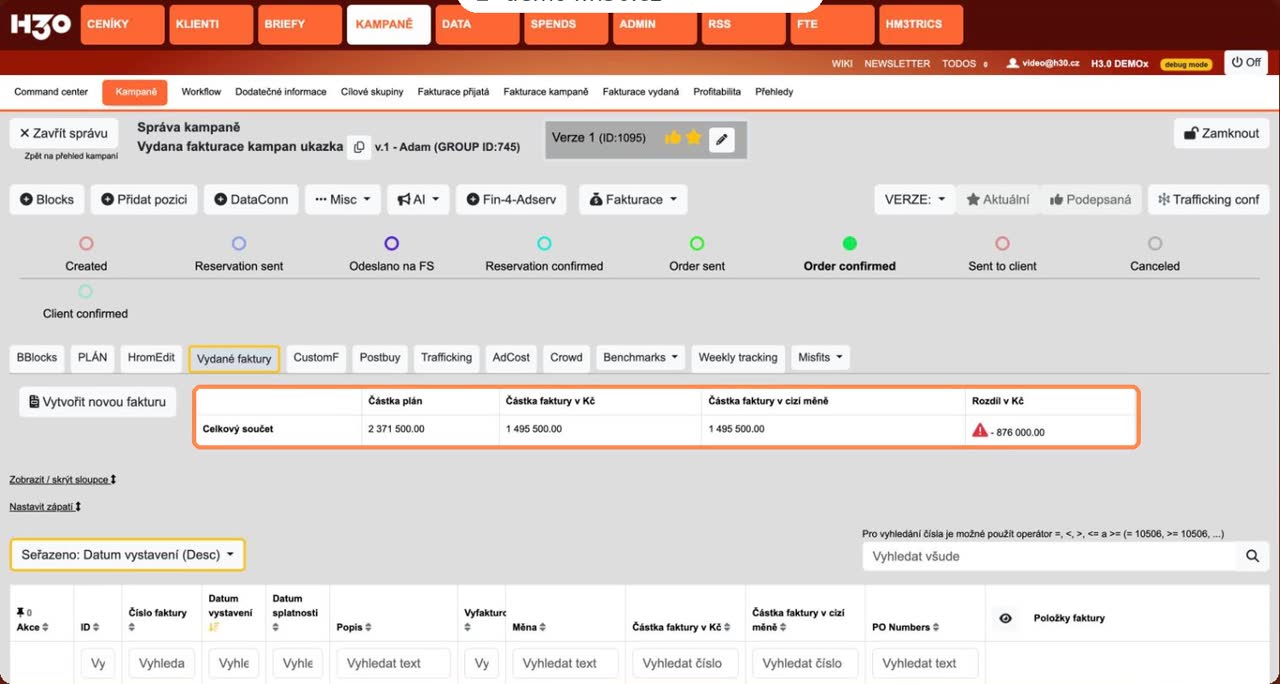Toggle the eye icon for Položky faktury

point(1006,619)
